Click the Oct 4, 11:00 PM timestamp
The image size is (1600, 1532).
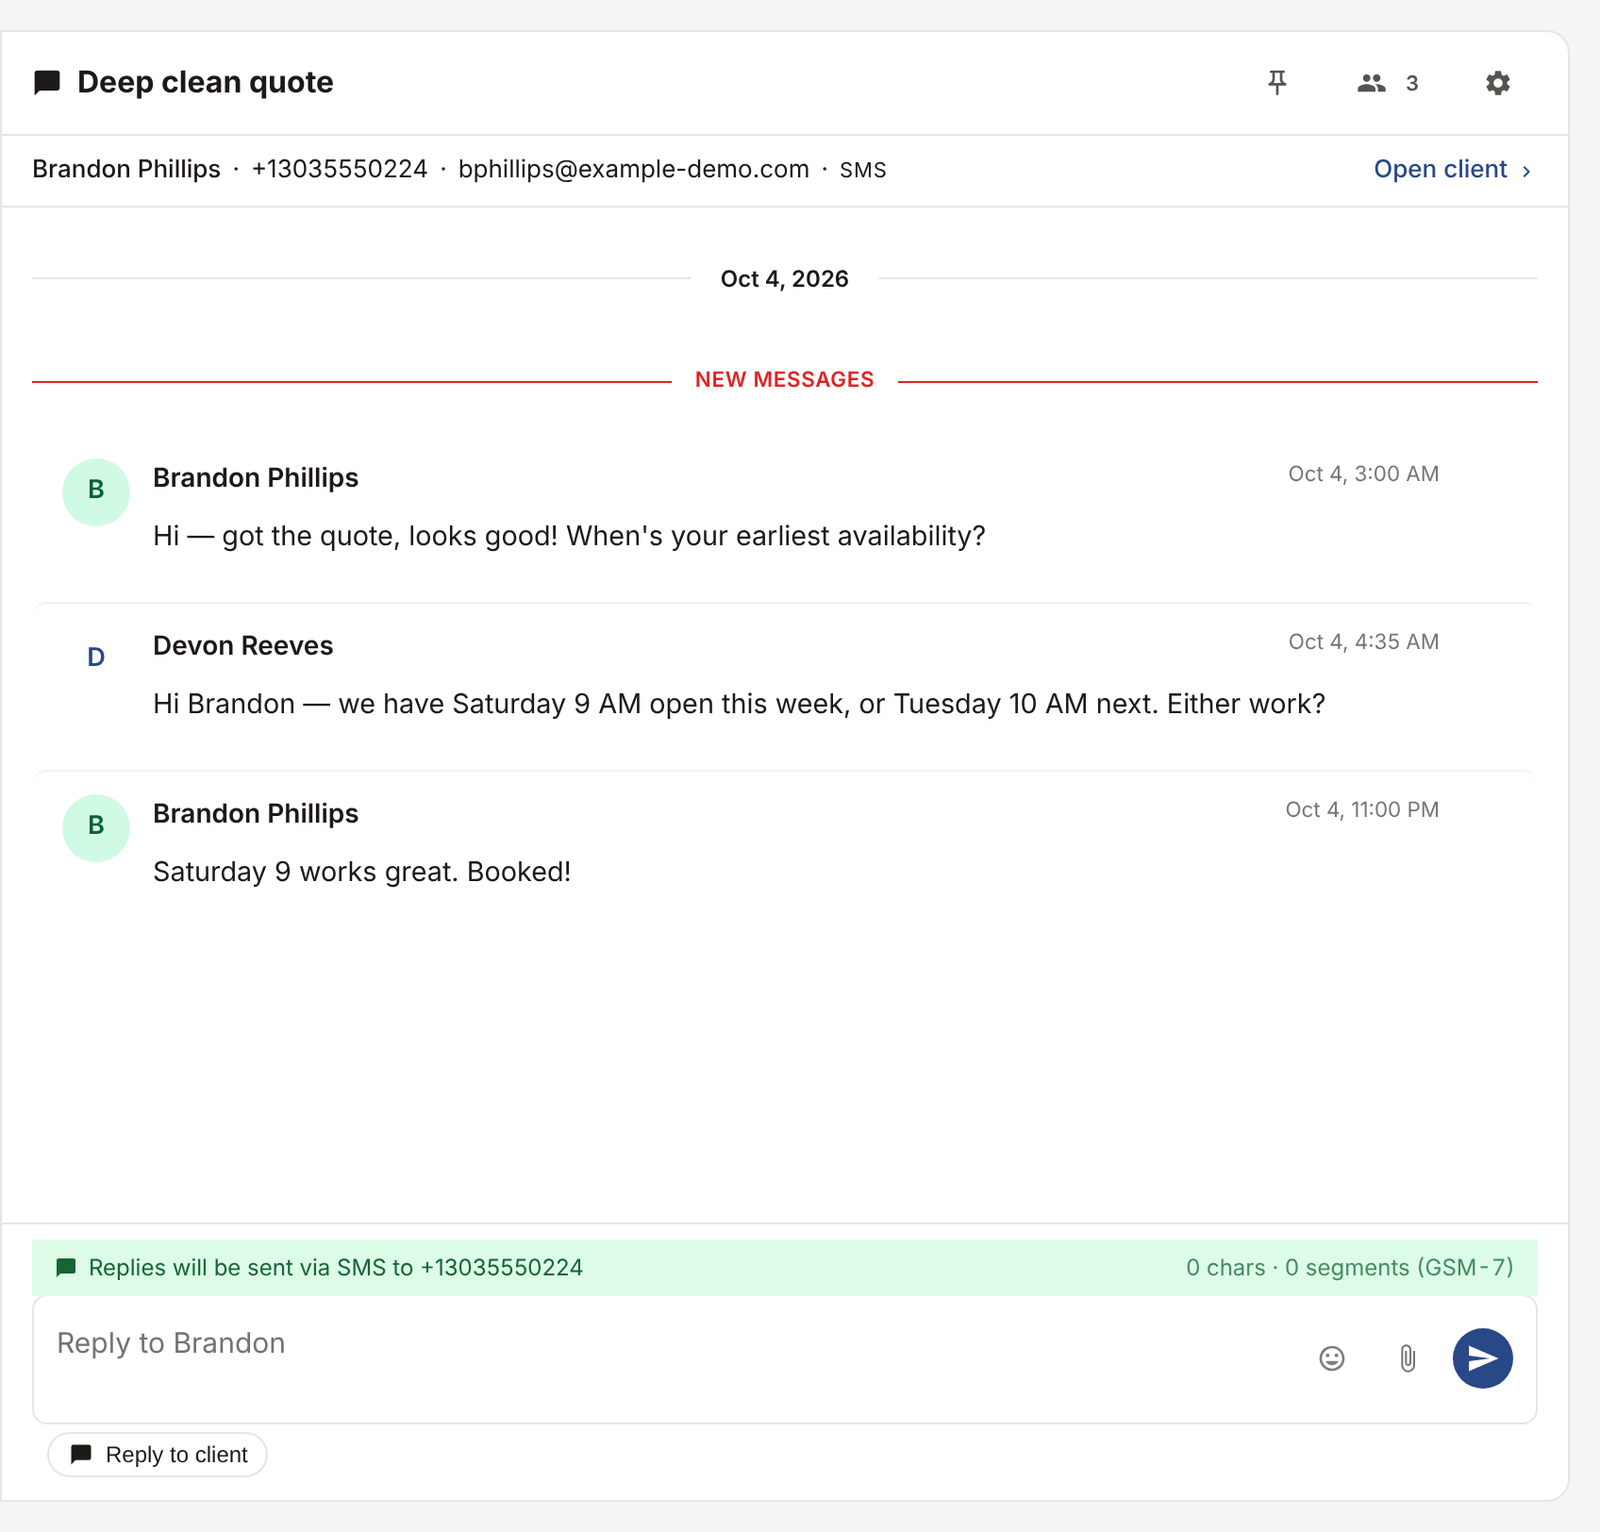point(1362,810)
